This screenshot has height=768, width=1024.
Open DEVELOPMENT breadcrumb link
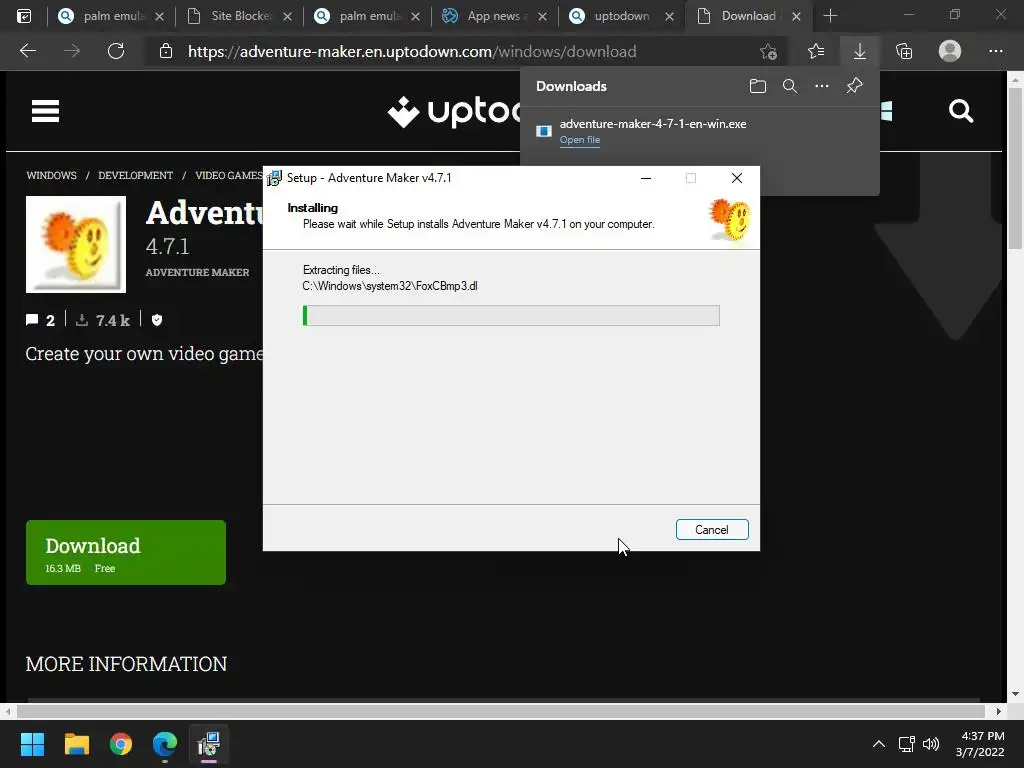coord(135,175)
